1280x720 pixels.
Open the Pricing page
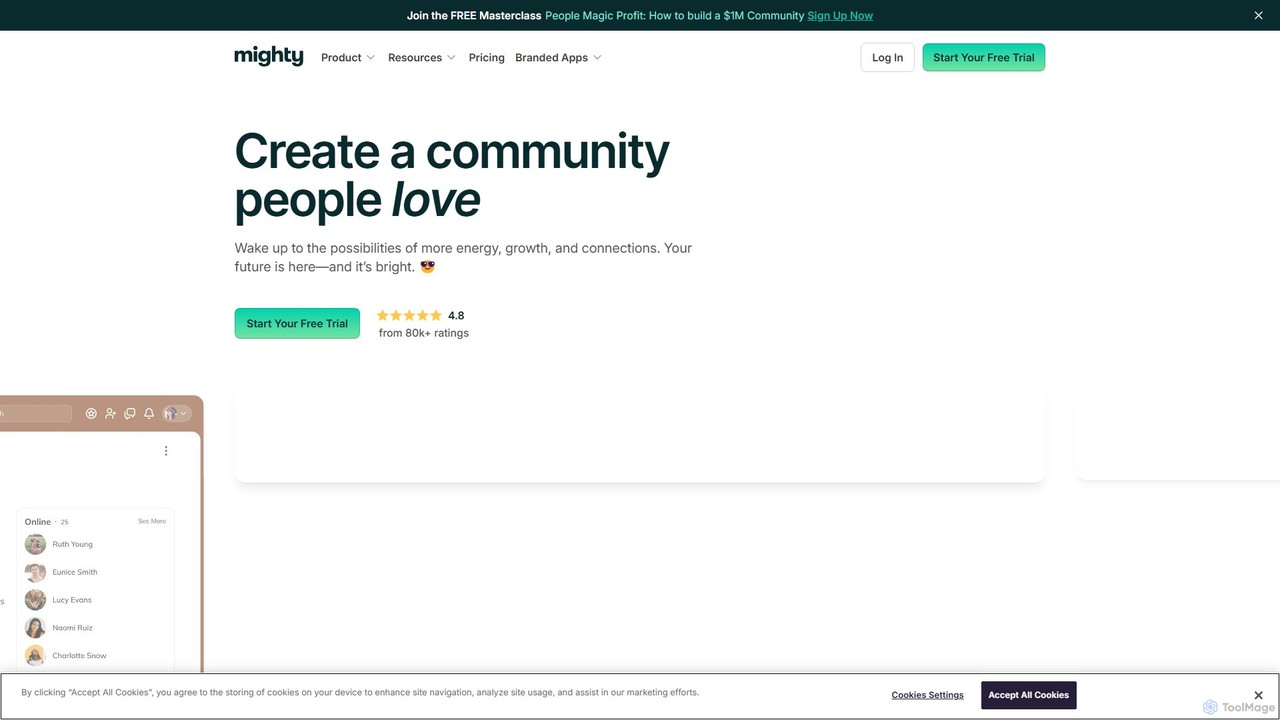(486, 57)
